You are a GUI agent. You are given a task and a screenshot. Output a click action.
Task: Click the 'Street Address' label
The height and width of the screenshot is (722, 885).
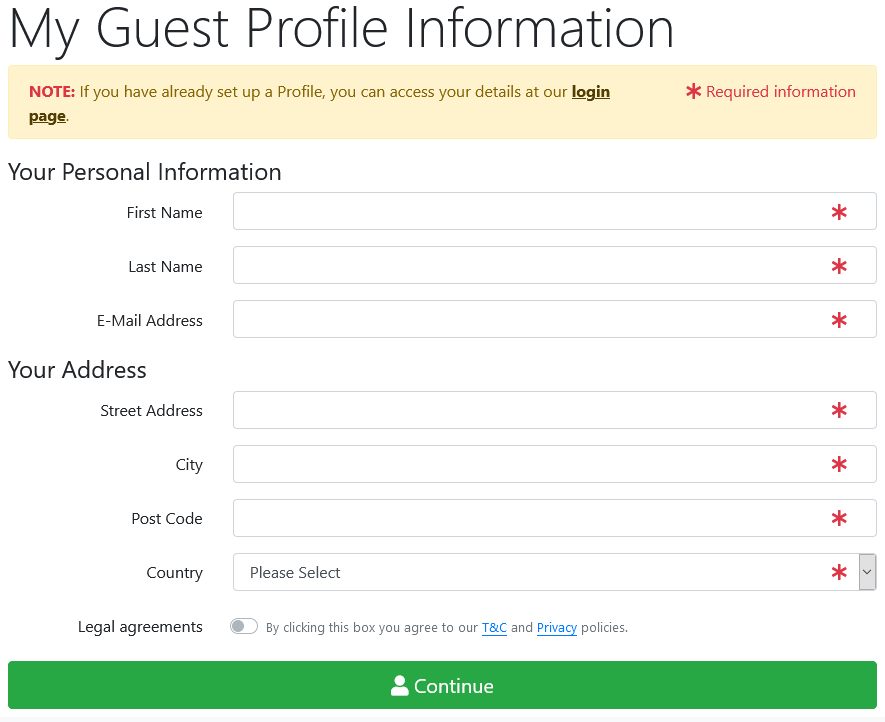151,410
